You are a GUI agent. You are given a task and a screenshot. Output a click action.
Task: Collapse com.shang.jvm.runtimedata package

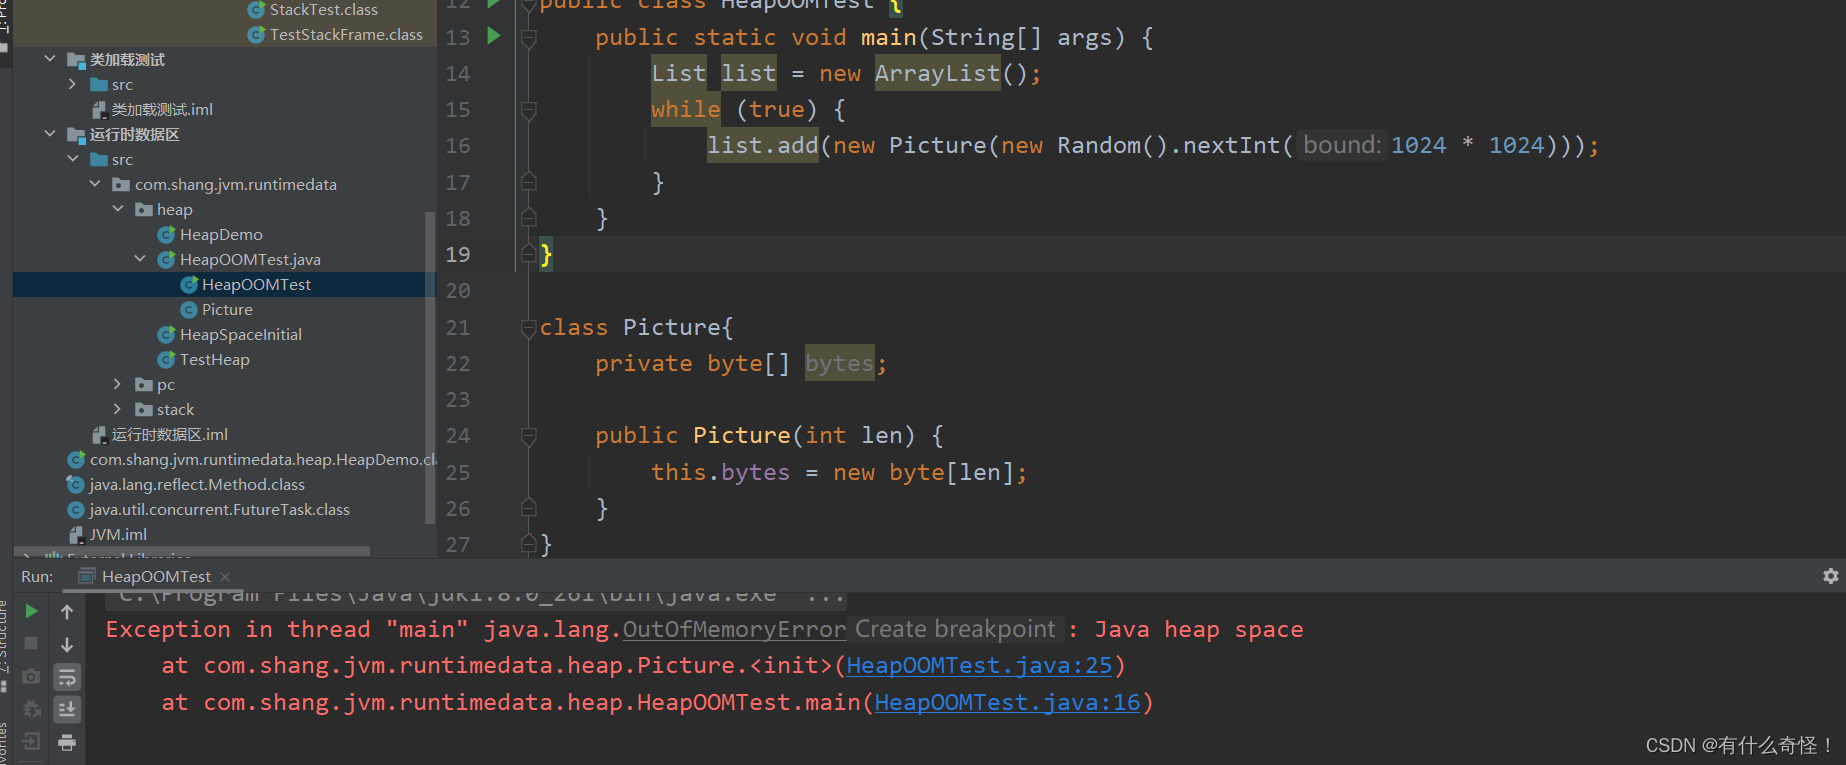point(95,184)
